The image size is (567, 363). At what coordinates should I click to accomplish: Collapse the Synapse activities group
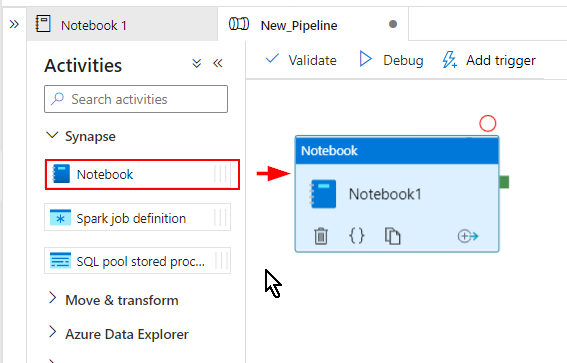[x=52, y=136]
